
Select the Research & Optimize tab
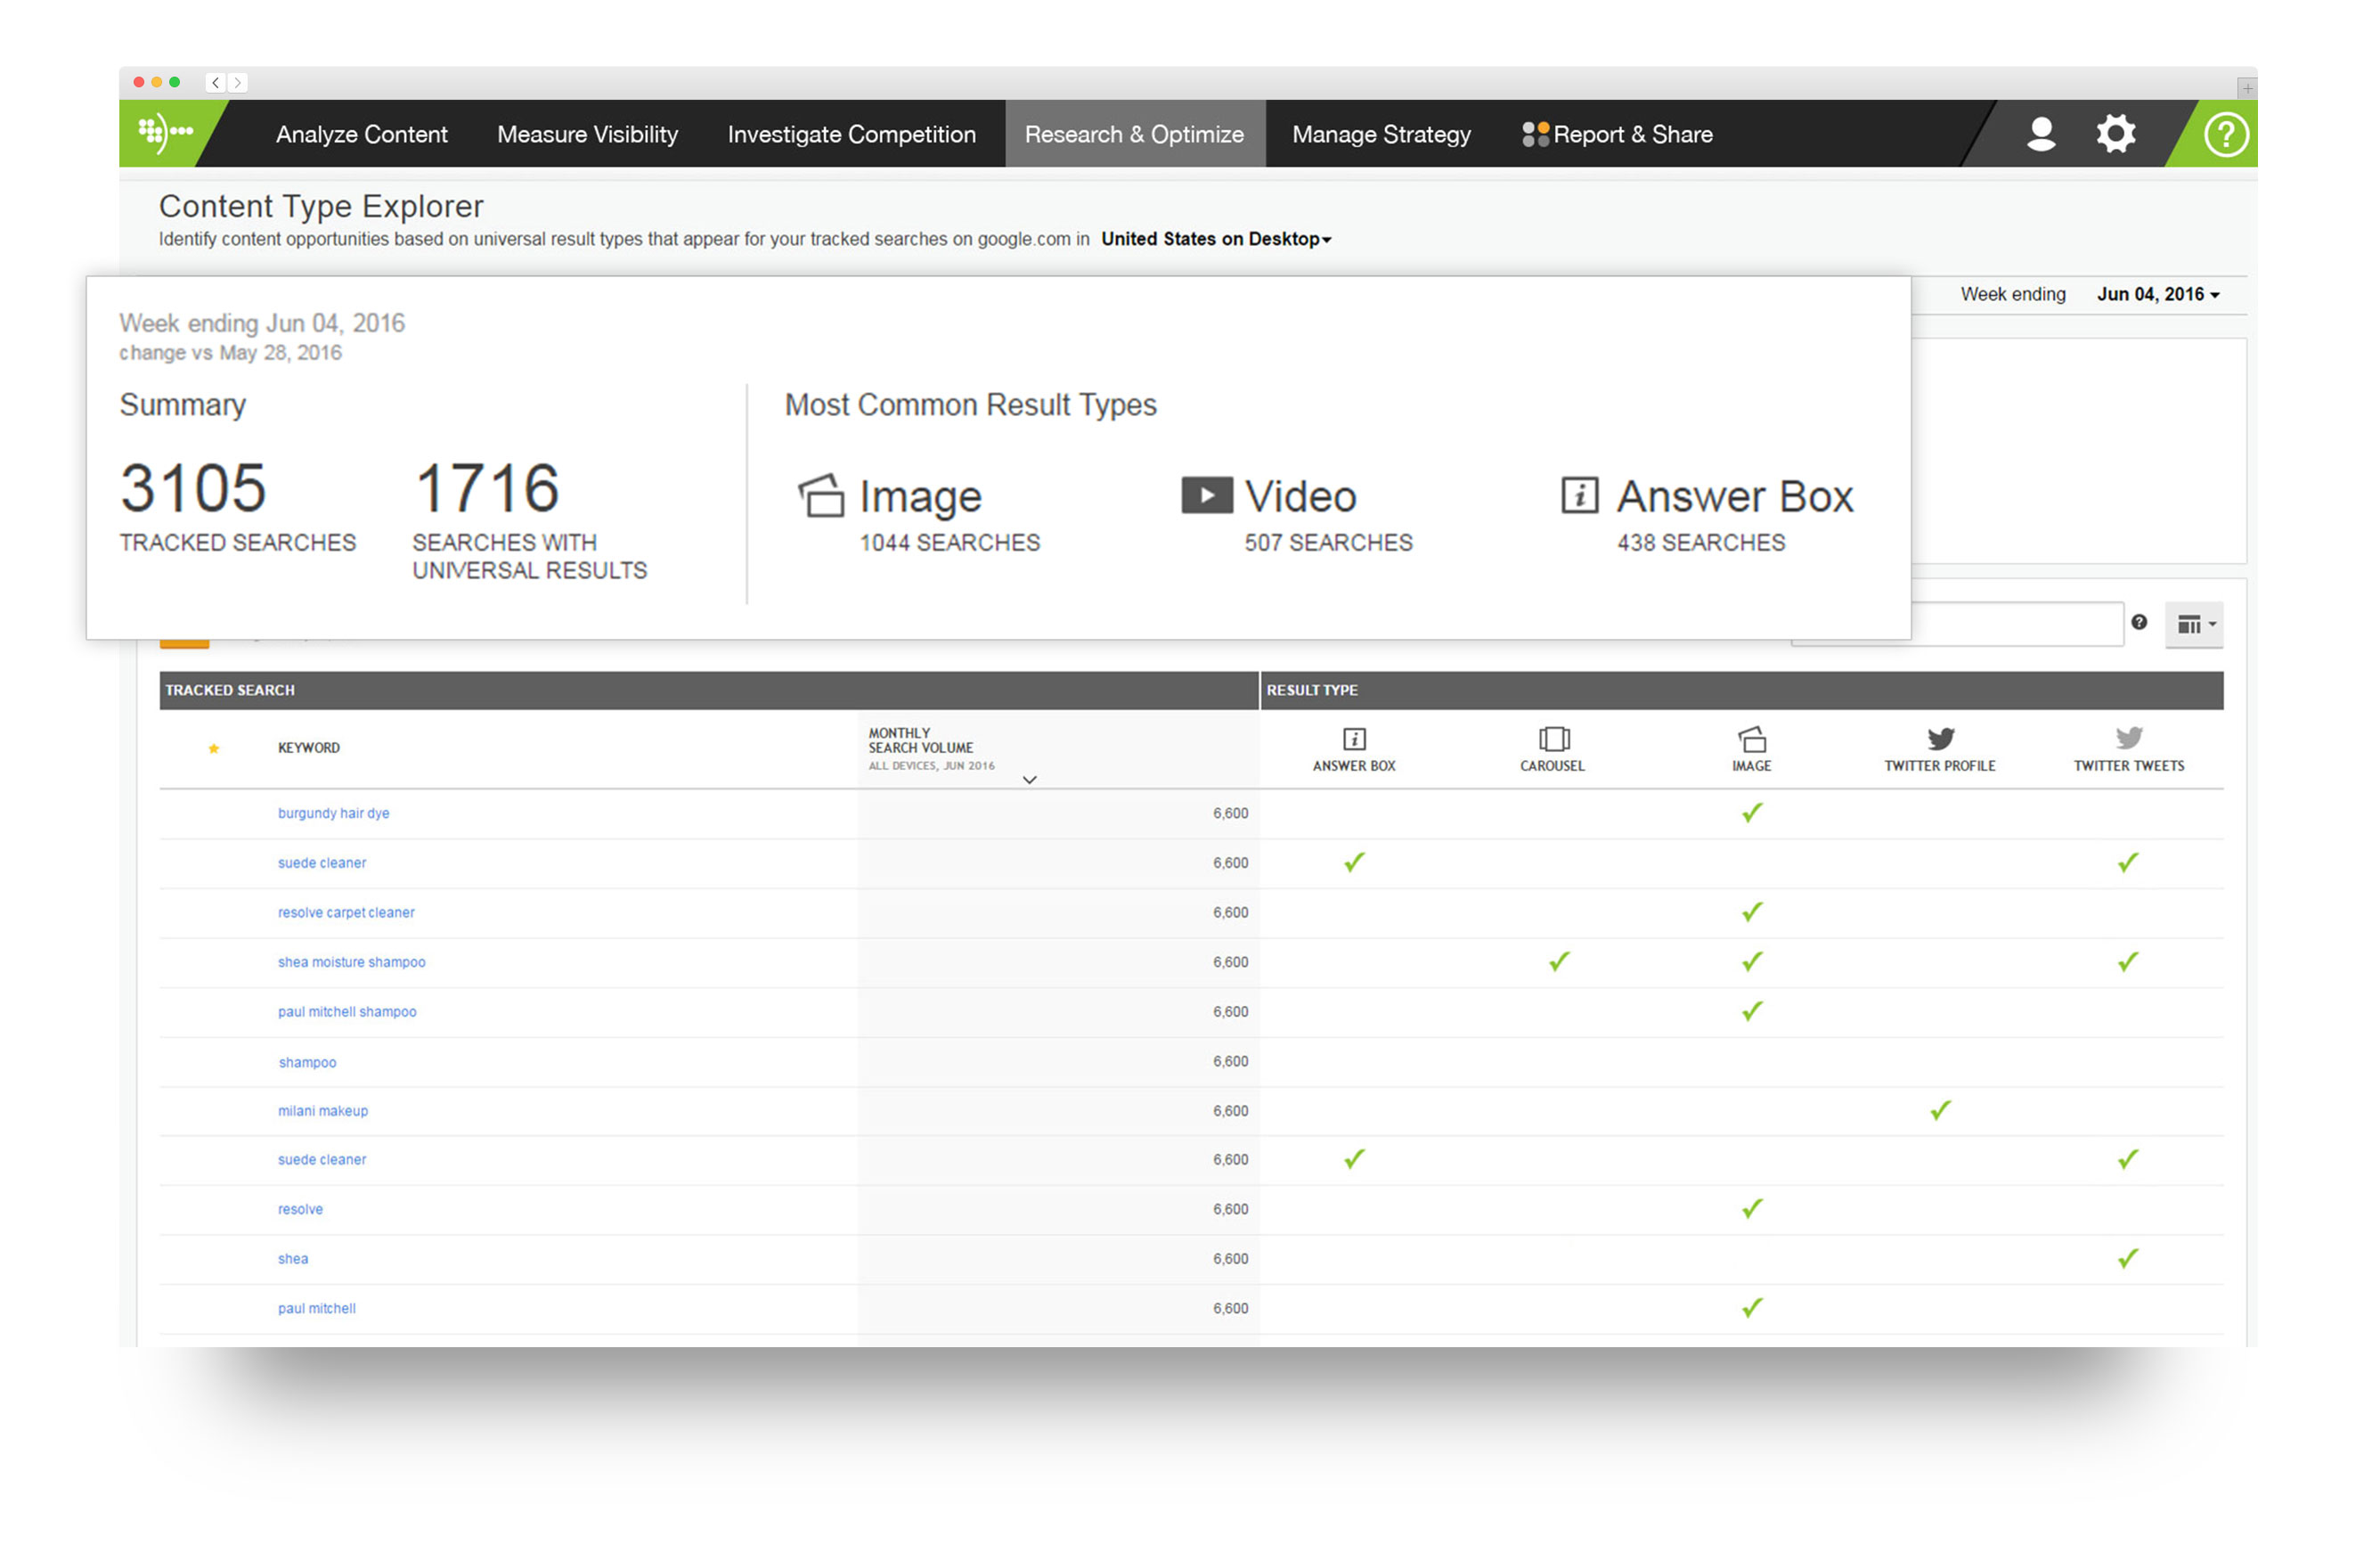point(1135,134)
